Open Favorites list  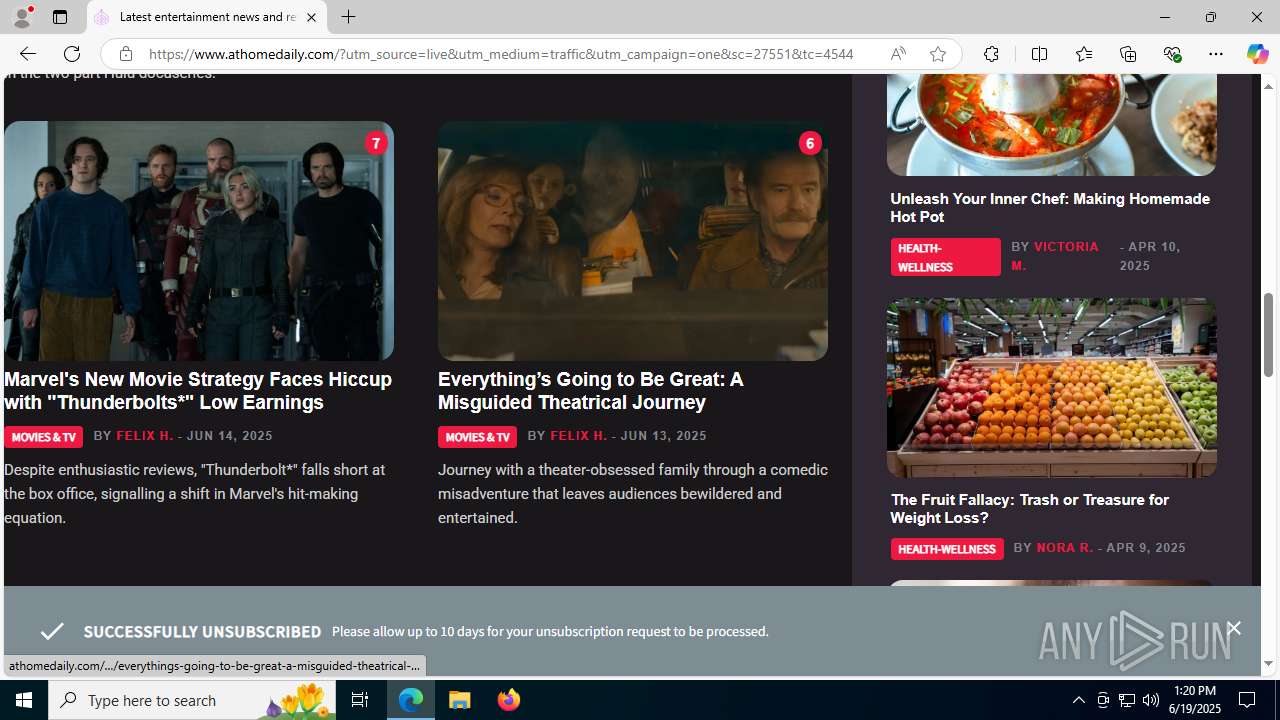coord(1083,54)
